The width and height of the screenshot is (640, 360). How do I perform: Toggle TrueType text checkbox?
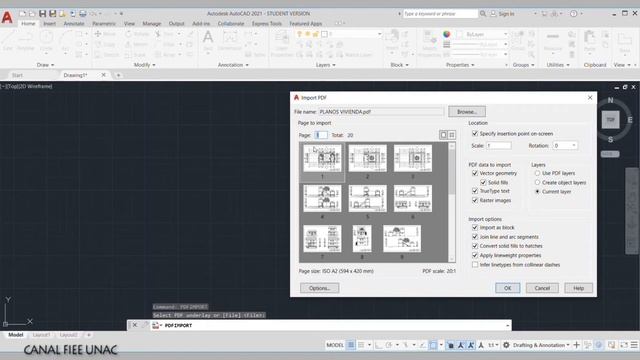[x=475, y=191]
